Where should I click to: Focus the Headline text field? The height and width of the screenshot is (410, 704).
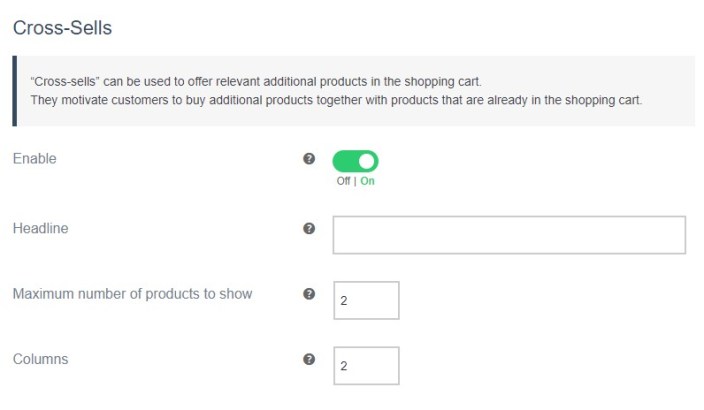click(509, 235)
